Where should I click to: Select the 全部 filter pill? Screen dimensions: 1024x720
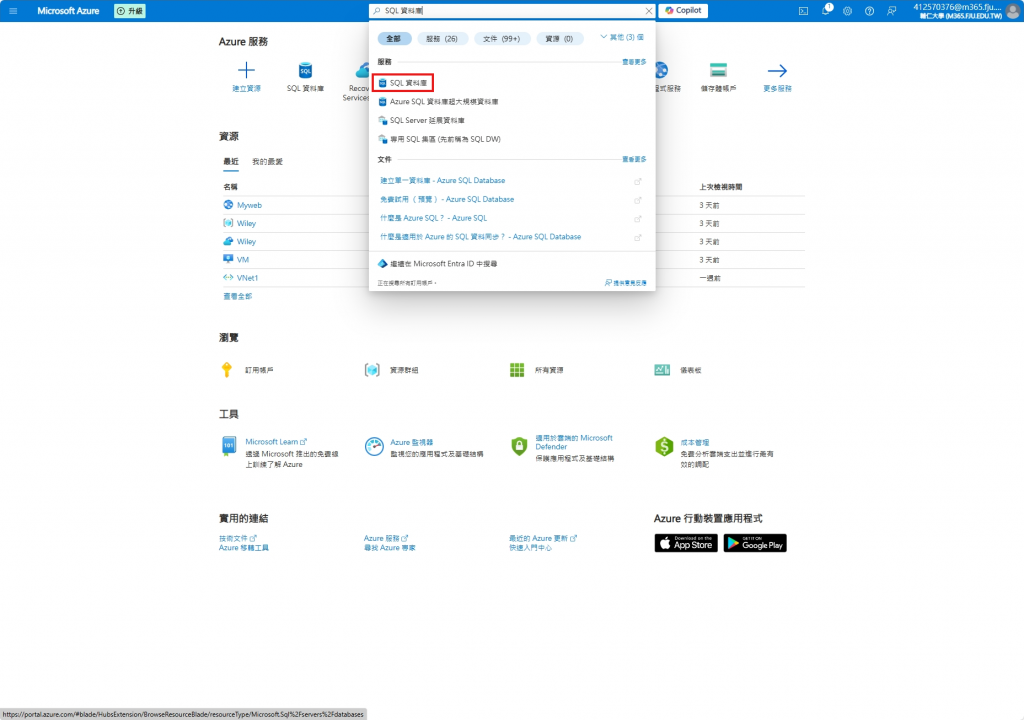[x=394, y=39]
